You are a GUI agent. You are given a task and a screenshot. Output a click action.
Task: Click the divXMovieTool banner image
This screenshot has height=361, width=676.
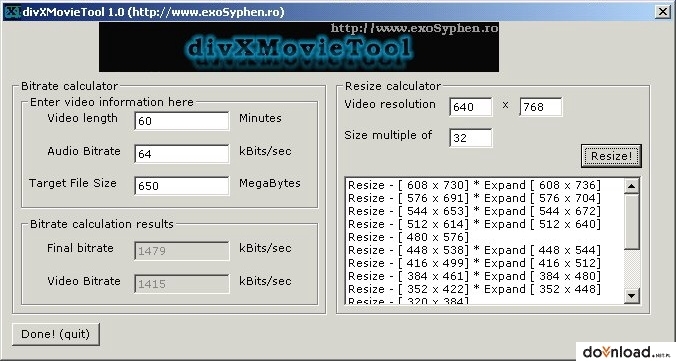(299, 47)
